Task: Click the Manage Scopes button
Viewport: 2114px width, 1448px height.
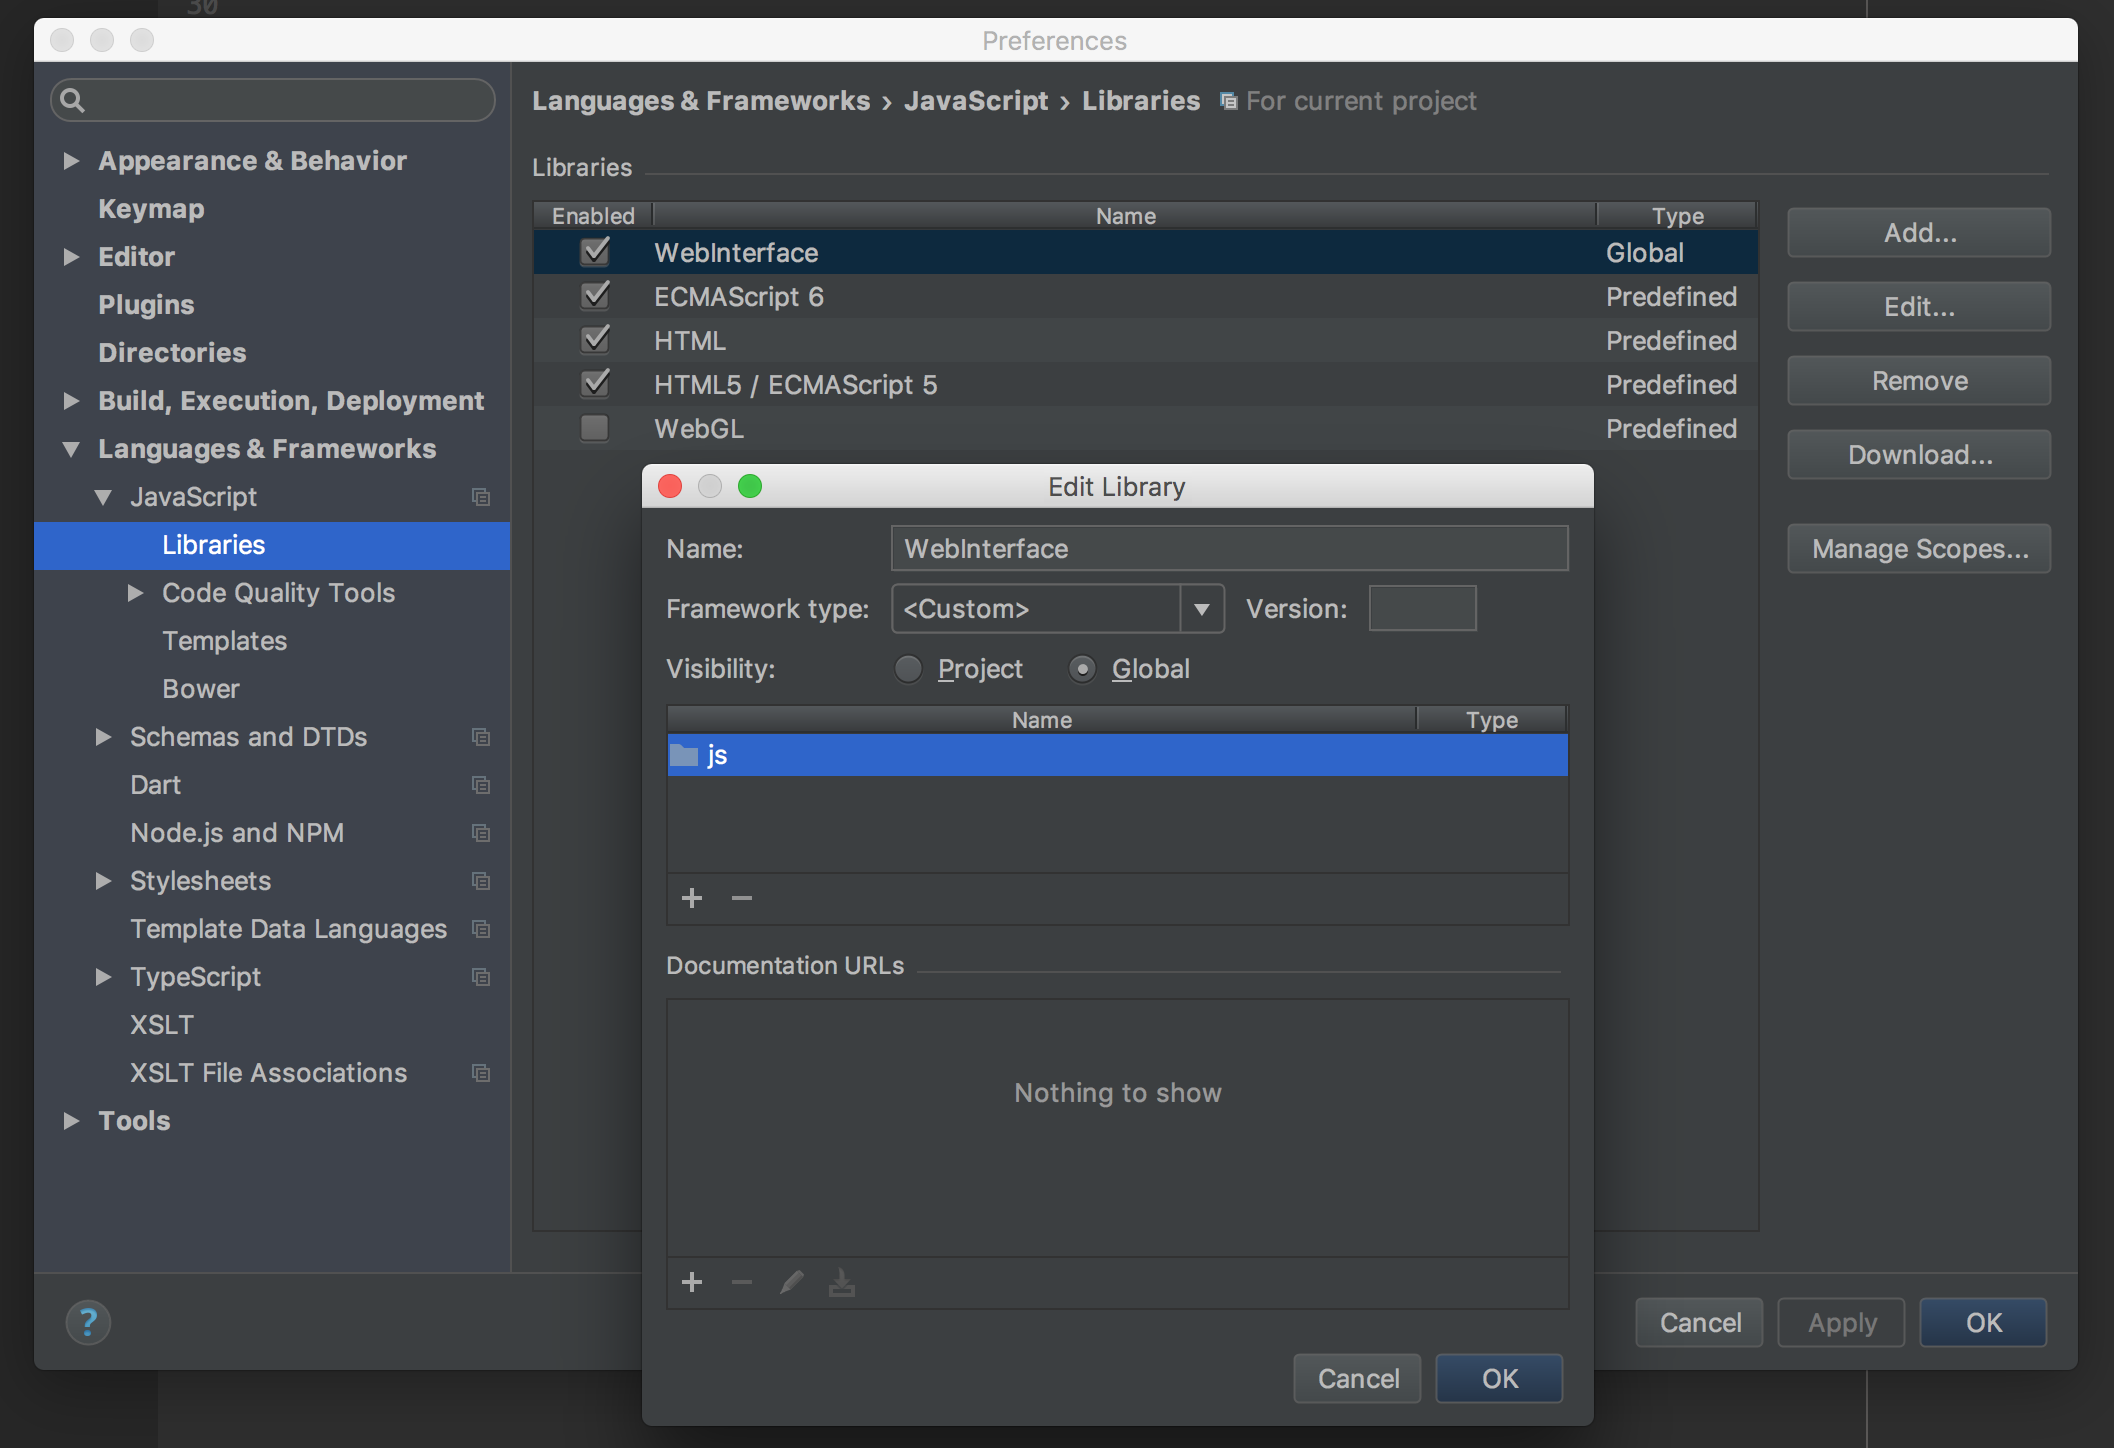Action: coord(1920,548)
